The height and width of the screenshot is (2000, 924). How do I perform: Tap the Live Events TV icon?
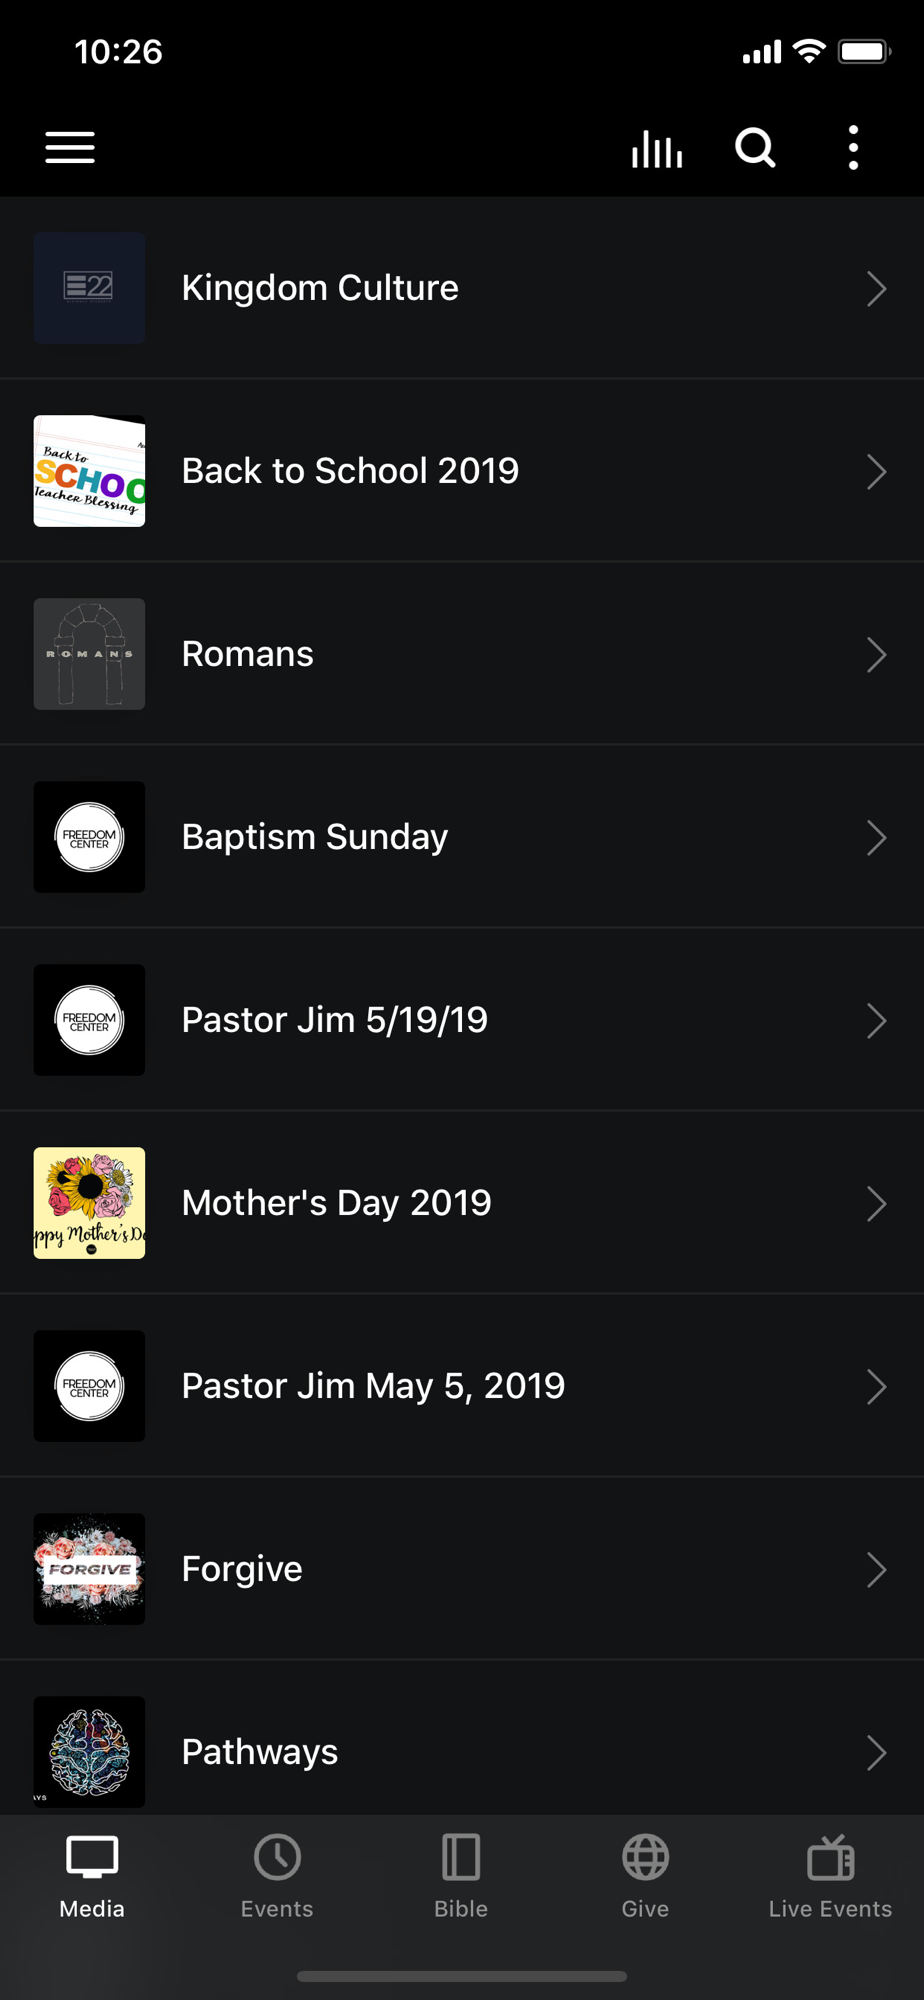coord(830,1858)
